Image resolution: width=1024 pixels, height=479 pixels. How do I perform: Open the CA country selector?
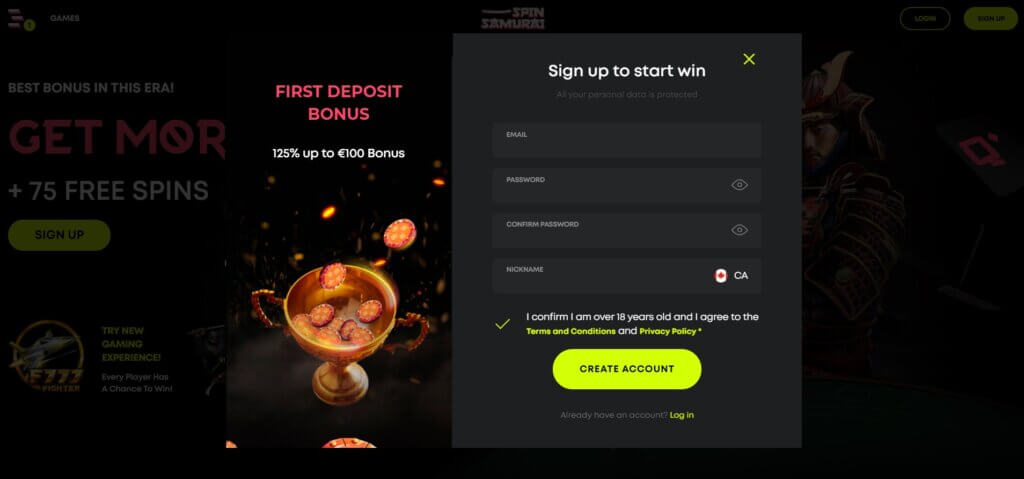tap(731, 276)
